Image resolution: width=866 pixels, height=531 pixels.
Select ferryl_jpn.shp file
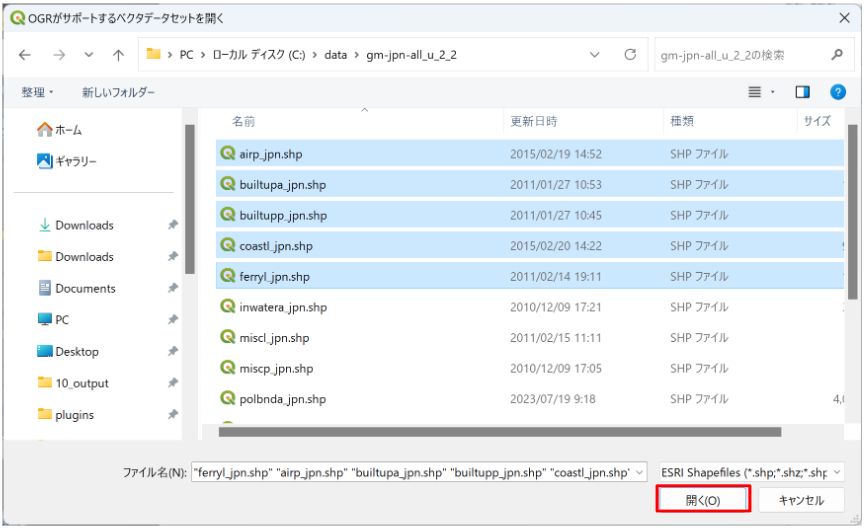click(x=529, y=277)
